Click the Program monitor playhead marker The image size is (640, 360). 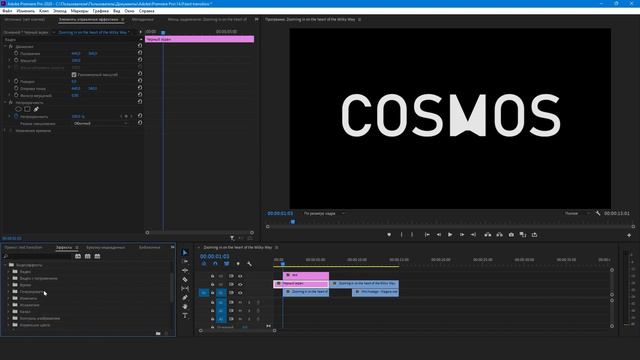click(x=293, y=222)
